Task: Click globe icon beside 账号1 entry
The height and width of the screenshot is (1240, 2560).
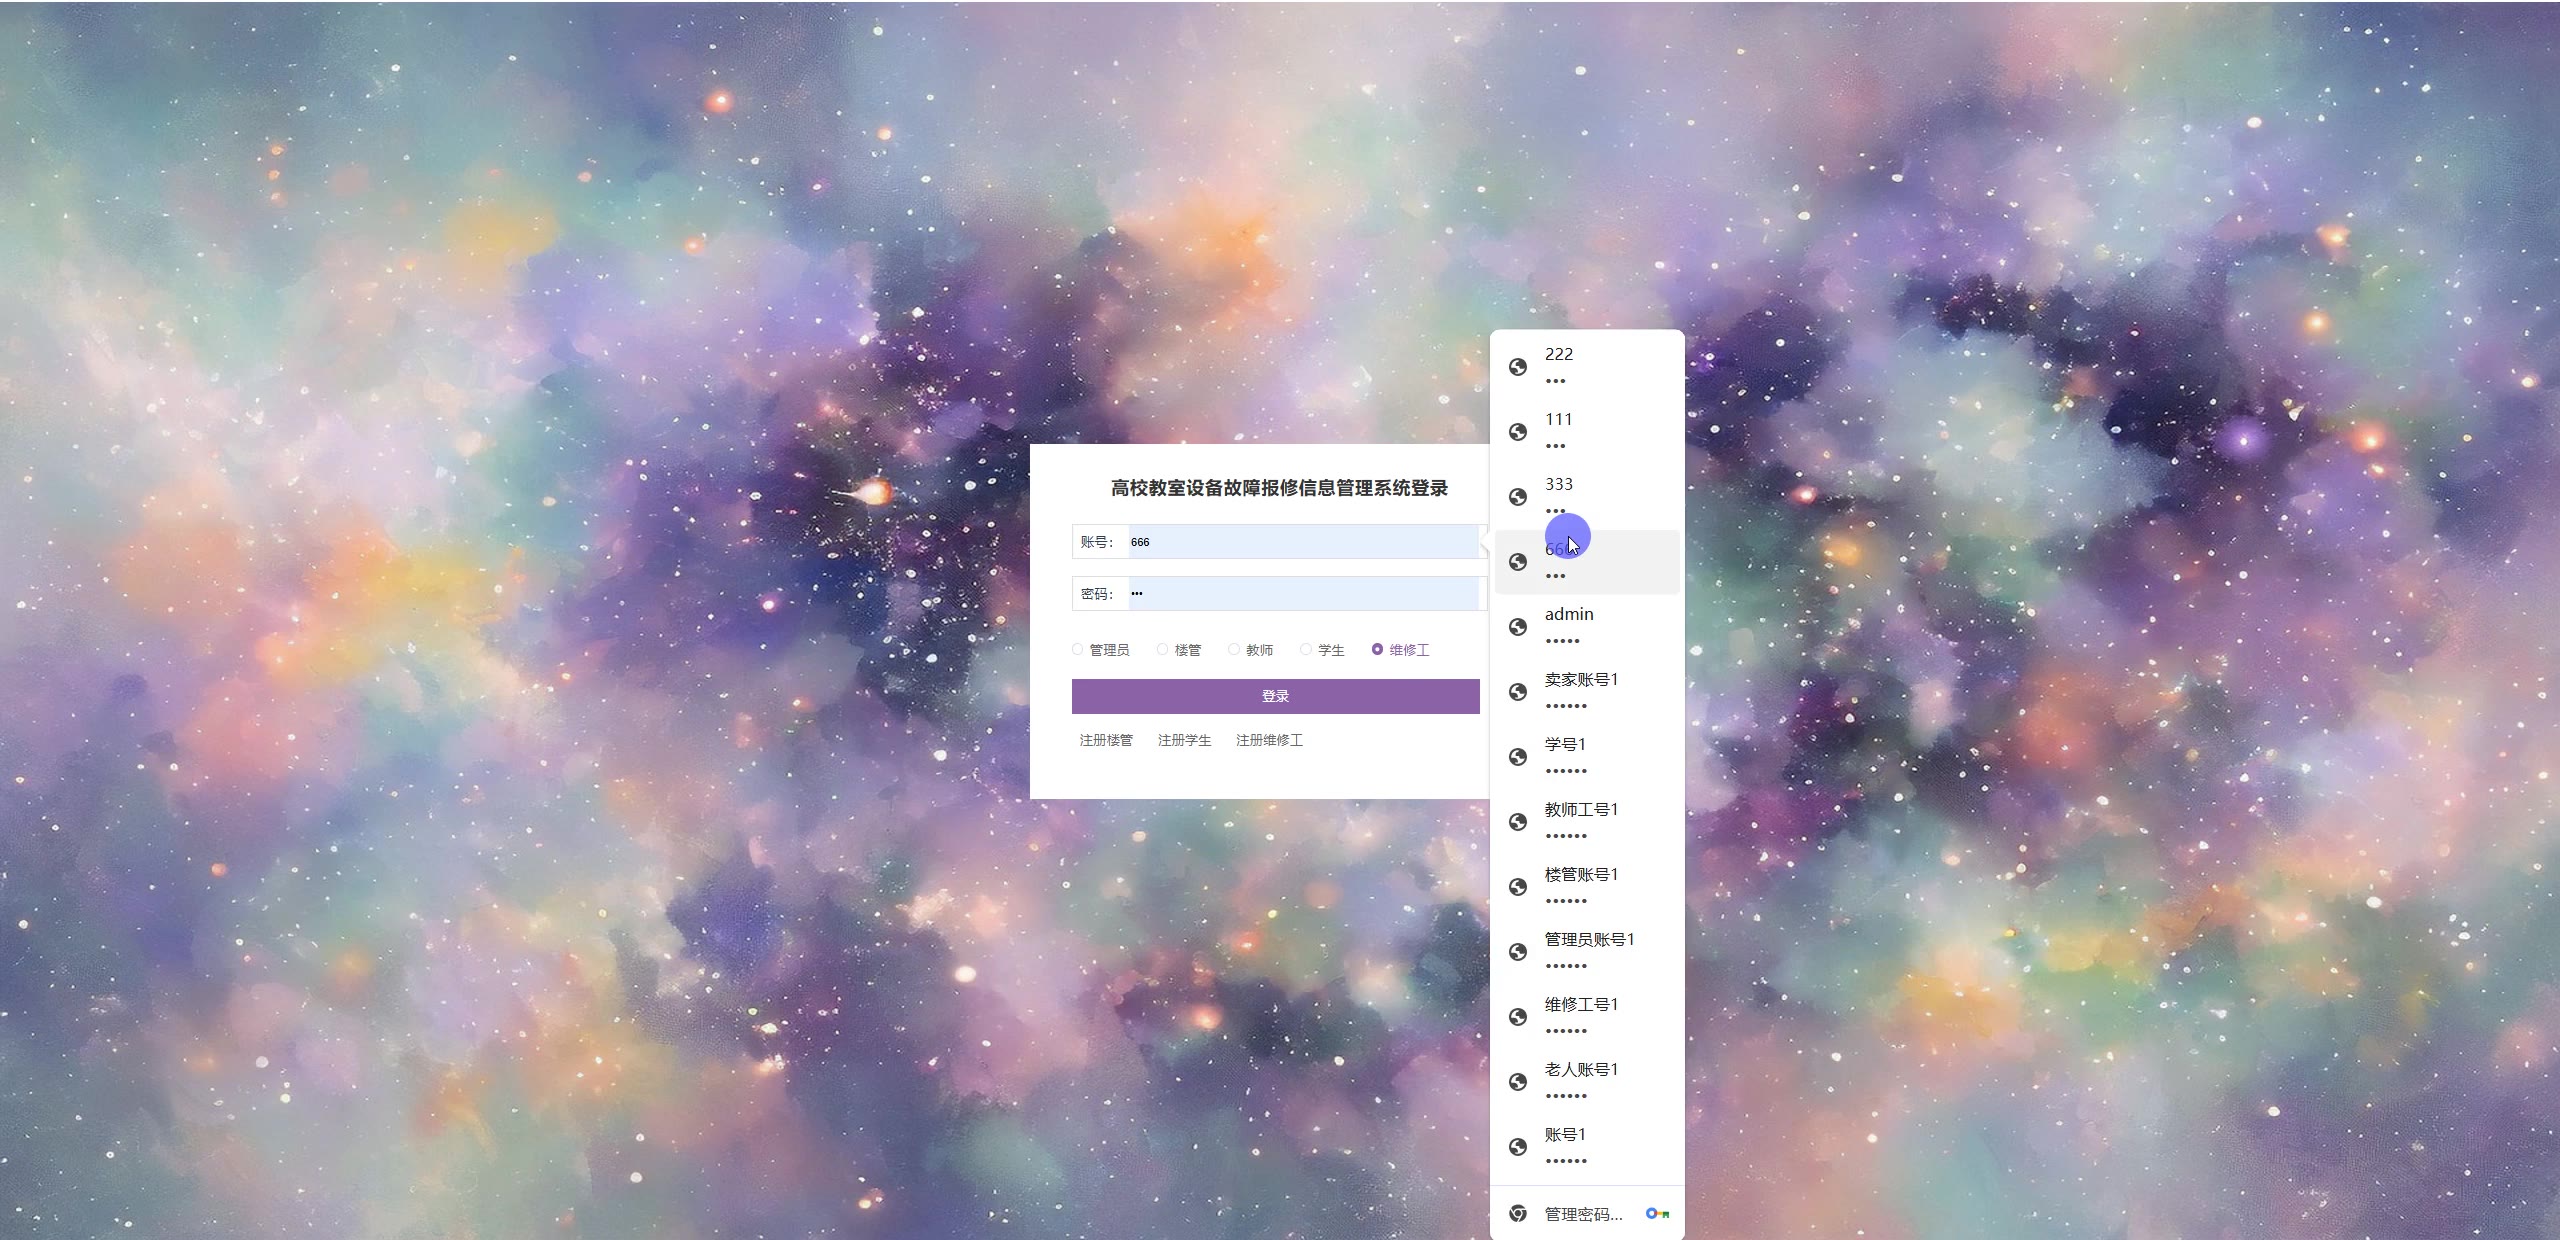Action: 1518,1147
